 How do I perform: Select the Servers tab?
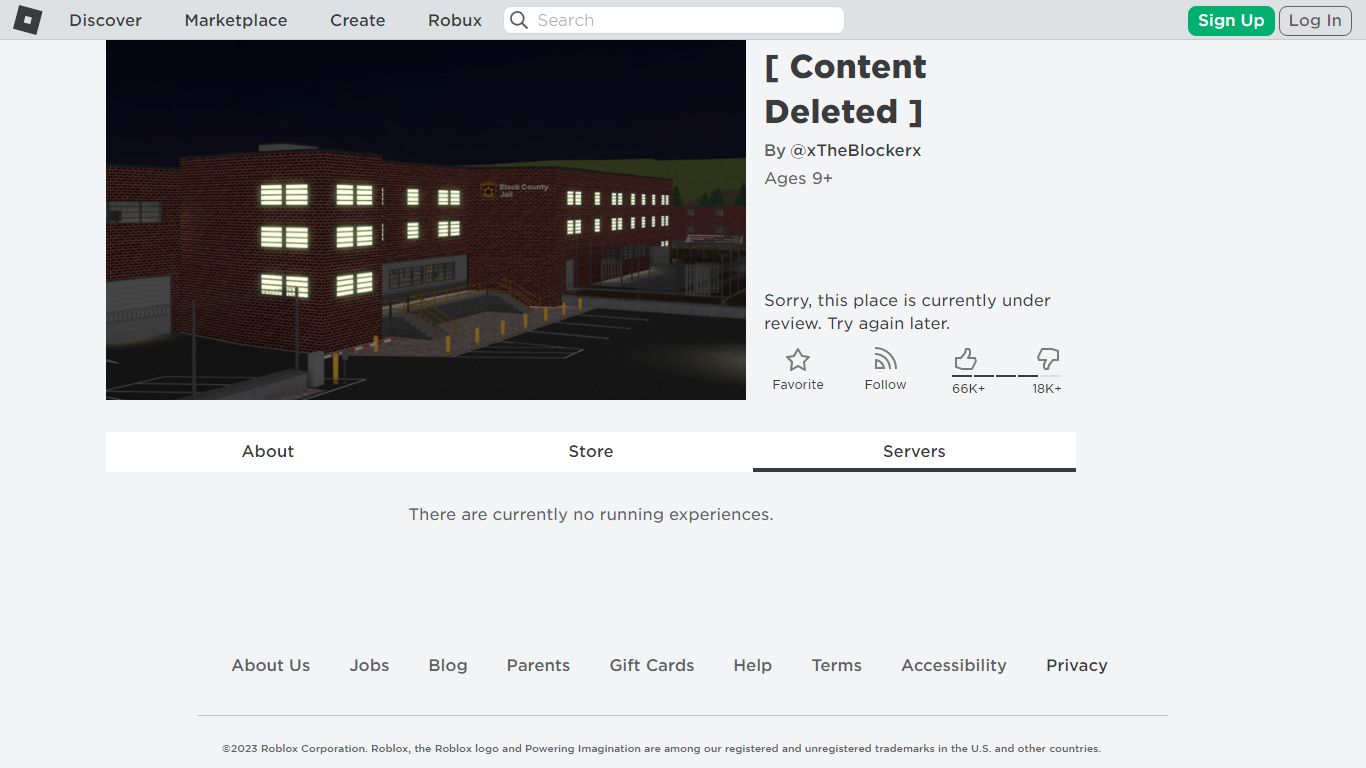pos(914,451)
